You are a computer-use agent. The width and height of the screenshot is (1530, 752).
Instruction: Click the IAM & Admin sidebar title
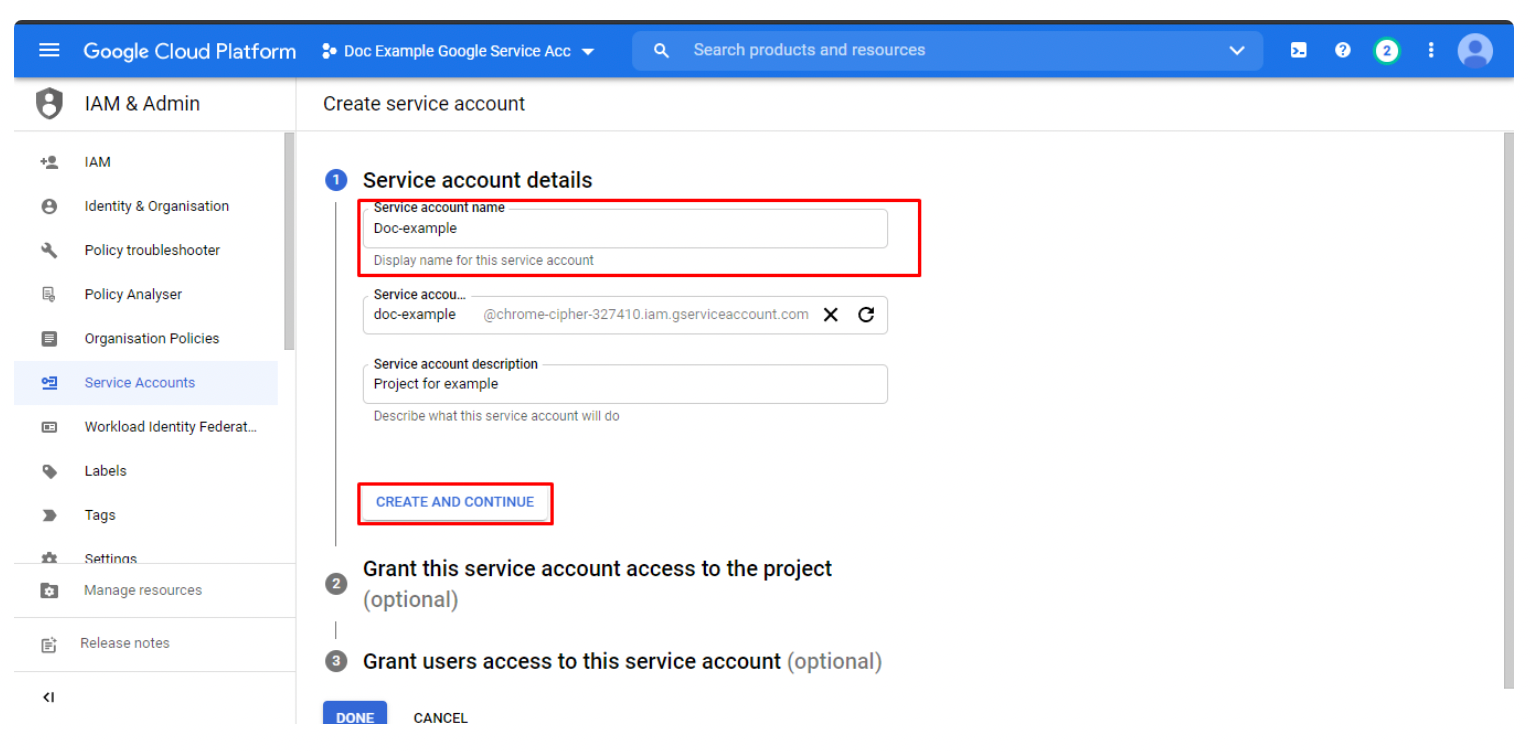142,104
